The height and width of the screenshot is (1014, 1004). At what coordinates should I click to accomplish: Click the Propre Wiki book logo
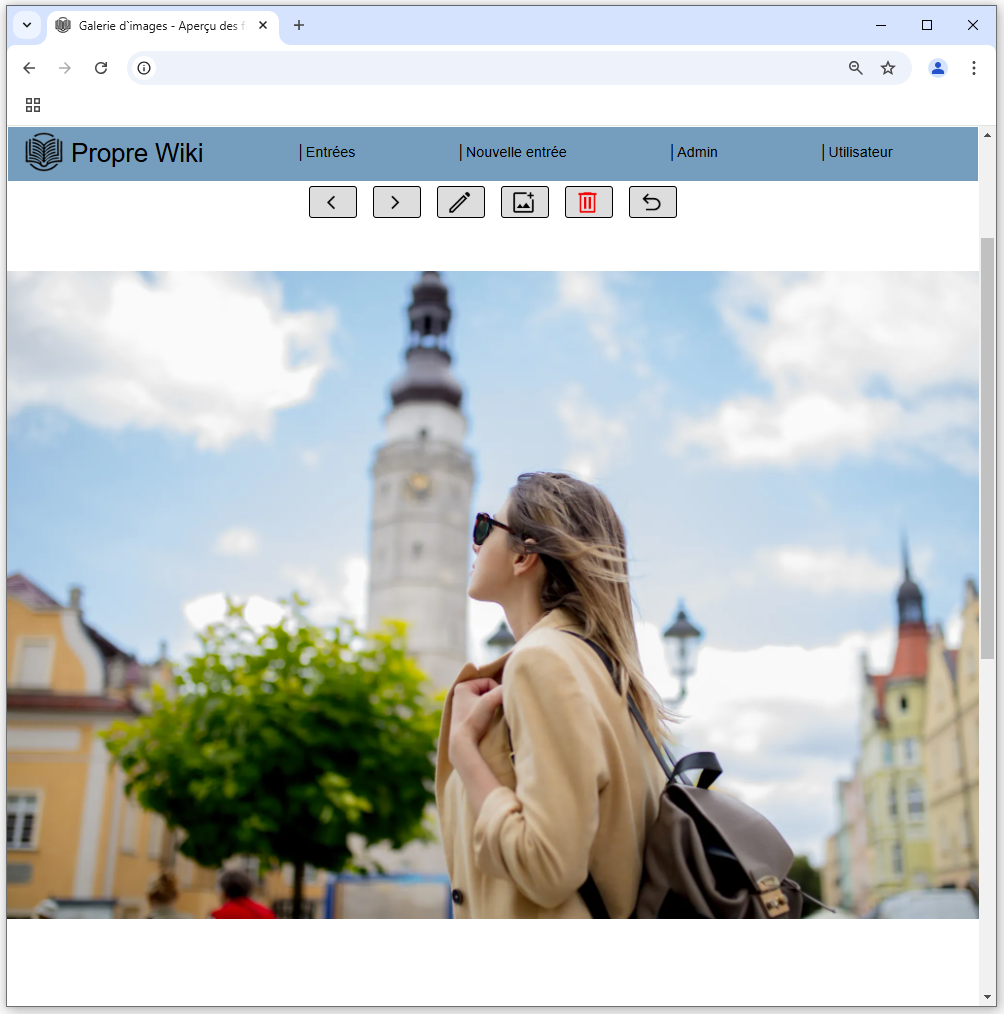pyautogui.click(x=43, y=152)
